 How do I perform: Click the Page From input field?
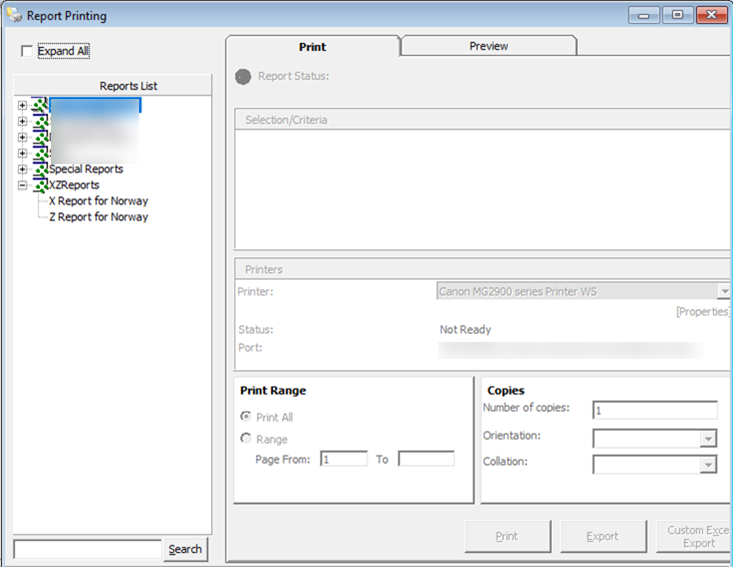coord(344,459)
